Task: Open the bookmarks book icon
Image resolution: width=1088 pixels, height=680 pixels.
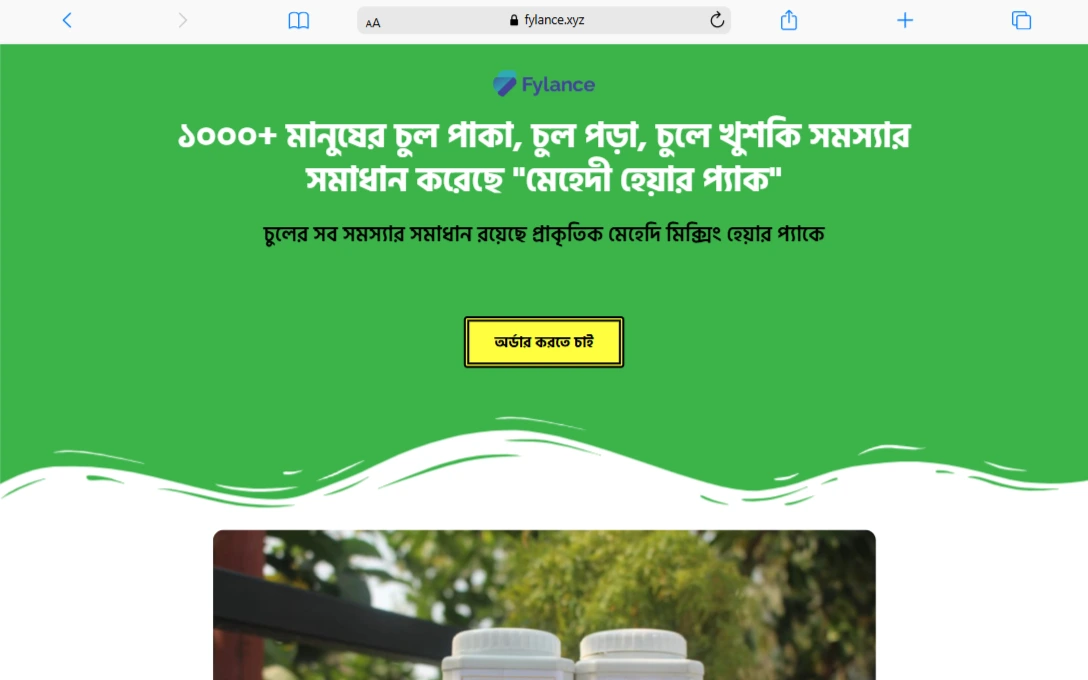Action: click(298, 20)
